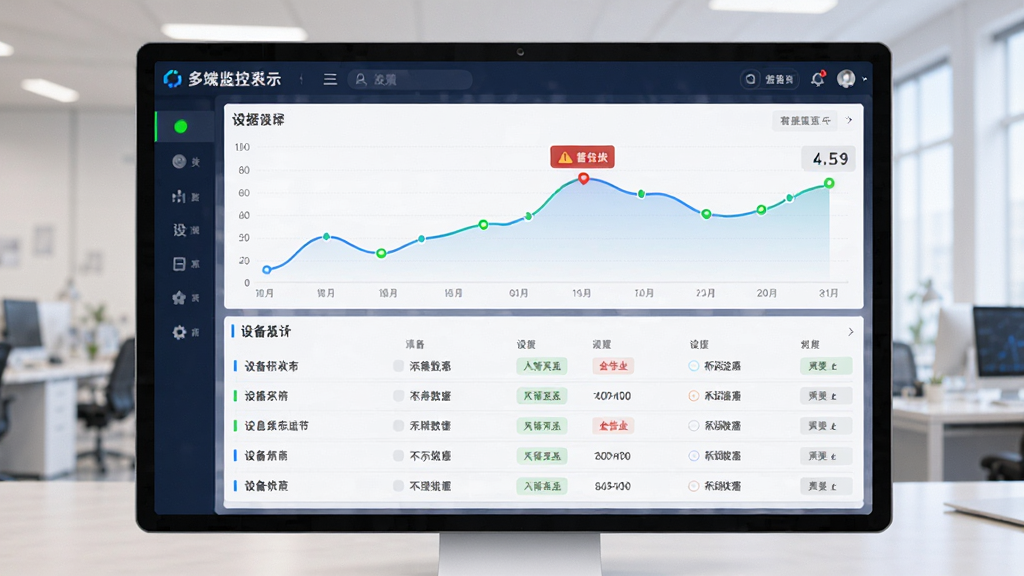Open the dropdown caret beside the avatar

865,79
